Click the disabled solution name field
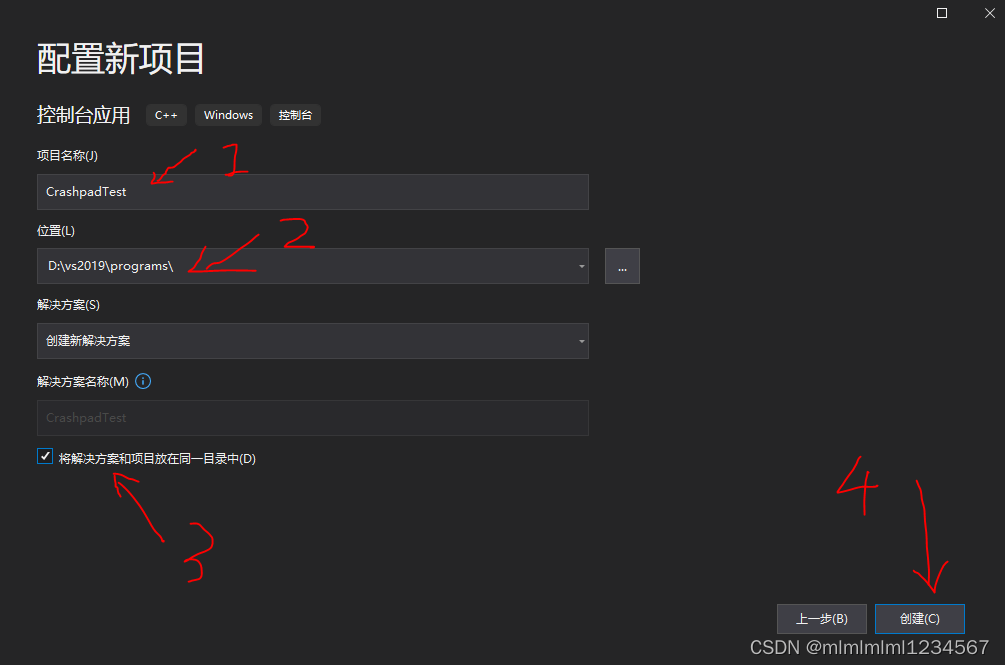The width and height of the screenshot is (1005, 665). [313, 418]
